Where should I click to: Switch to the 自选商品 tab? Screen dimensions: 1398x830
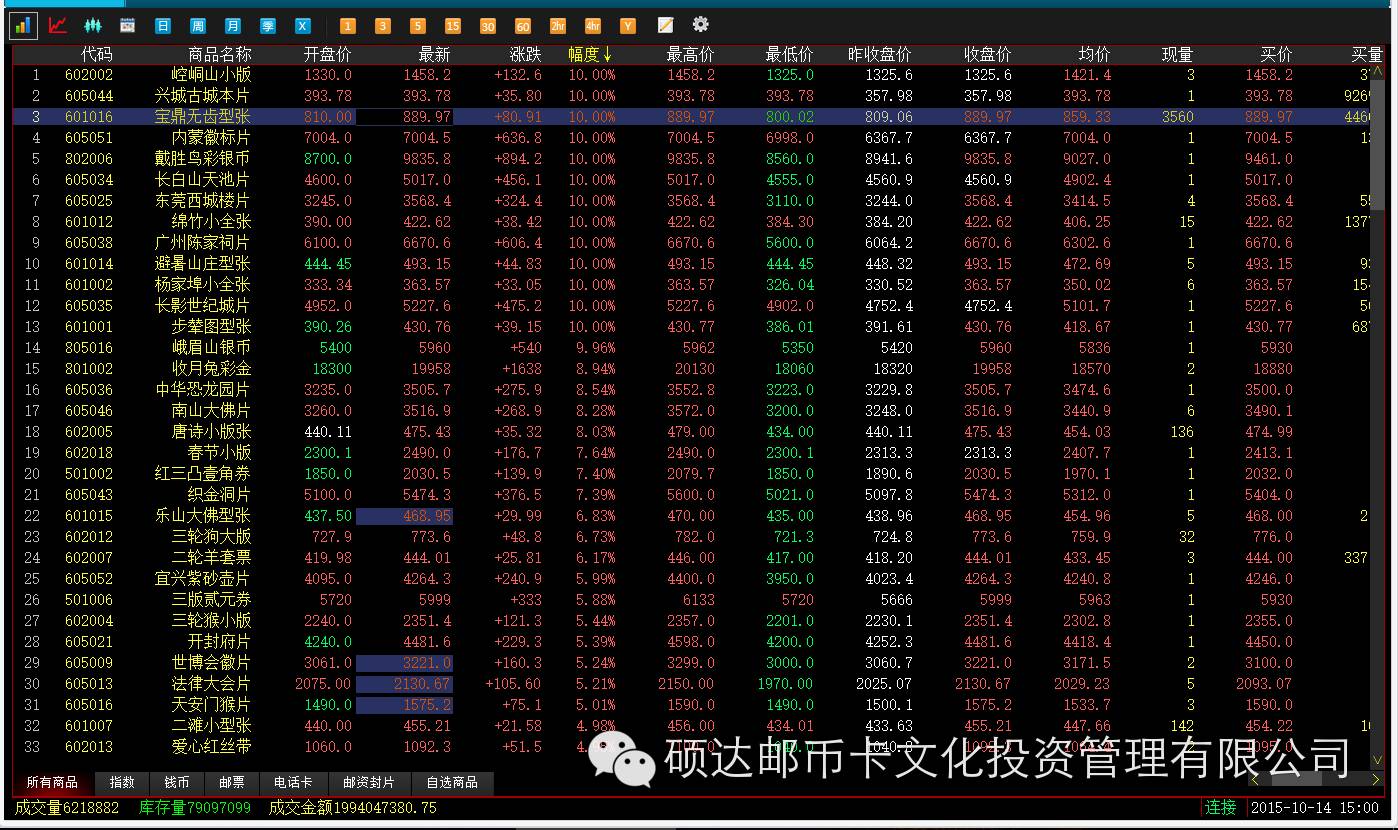tap(452, 783)
